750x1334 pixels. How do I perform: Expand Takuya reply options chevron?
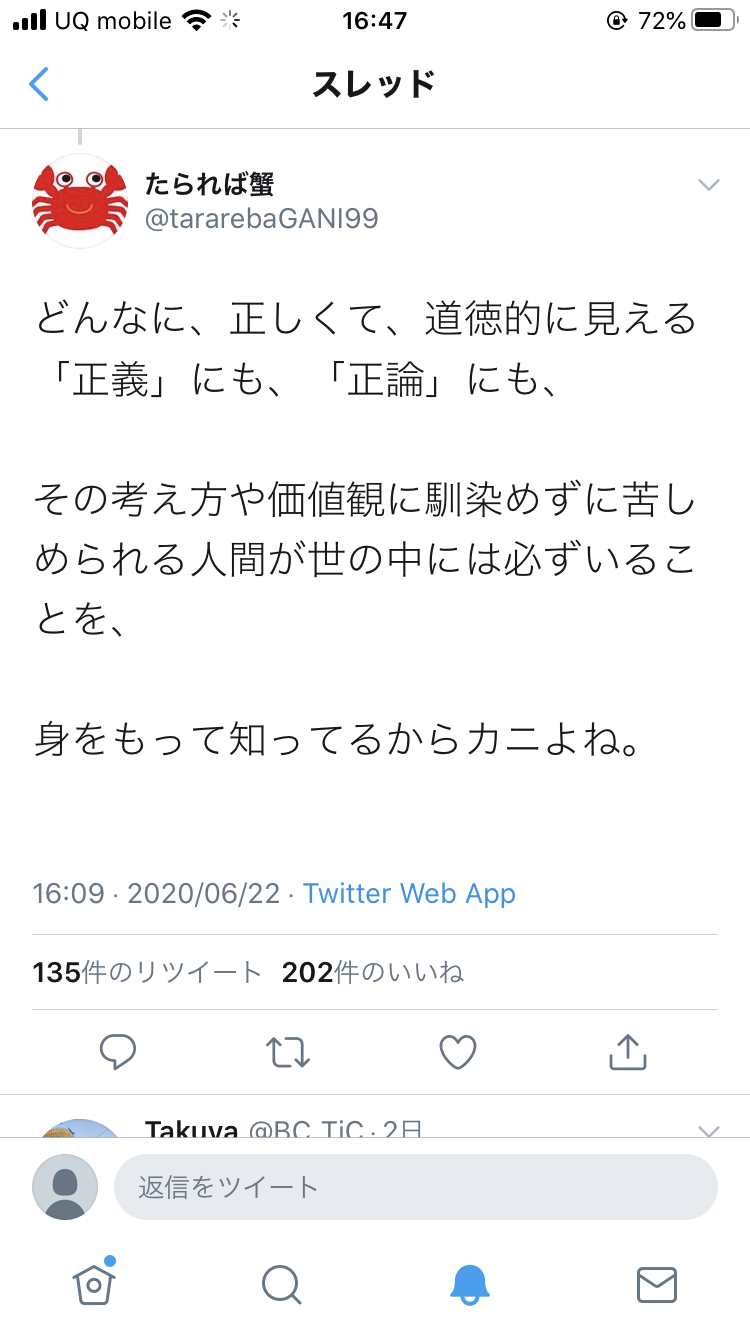click(x=708, y=1130)
